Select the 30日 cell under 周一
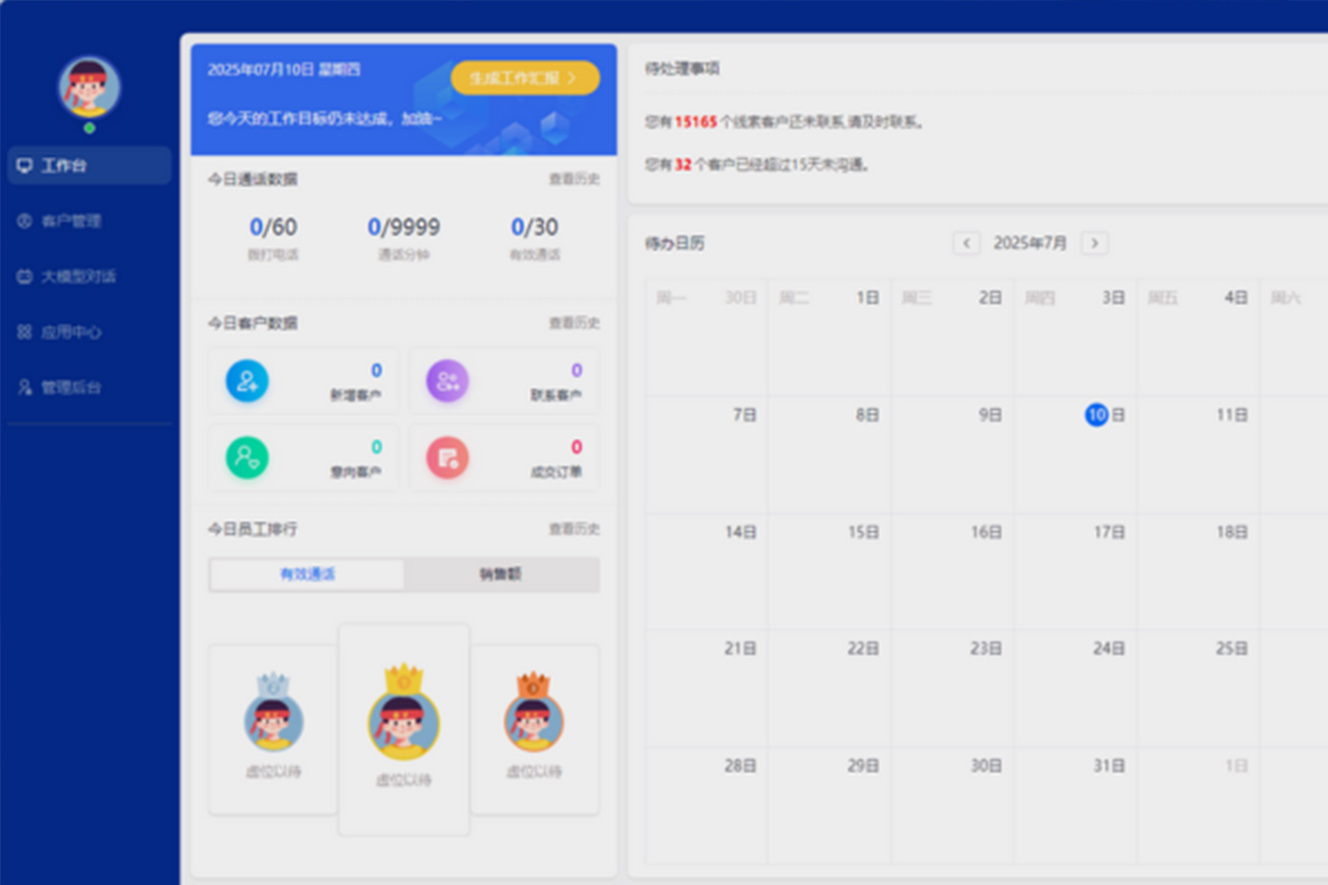 (706, 338)
